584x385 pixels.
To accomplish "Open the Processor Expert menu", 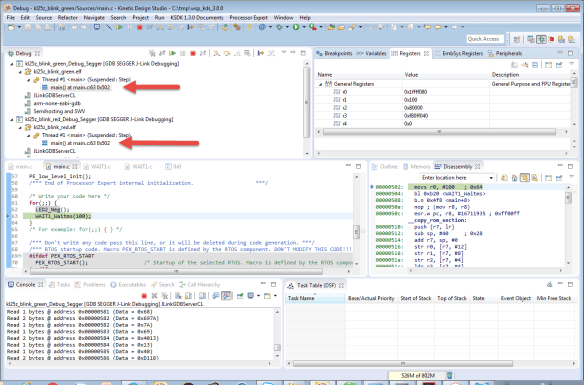I will (x=248, y=18).
